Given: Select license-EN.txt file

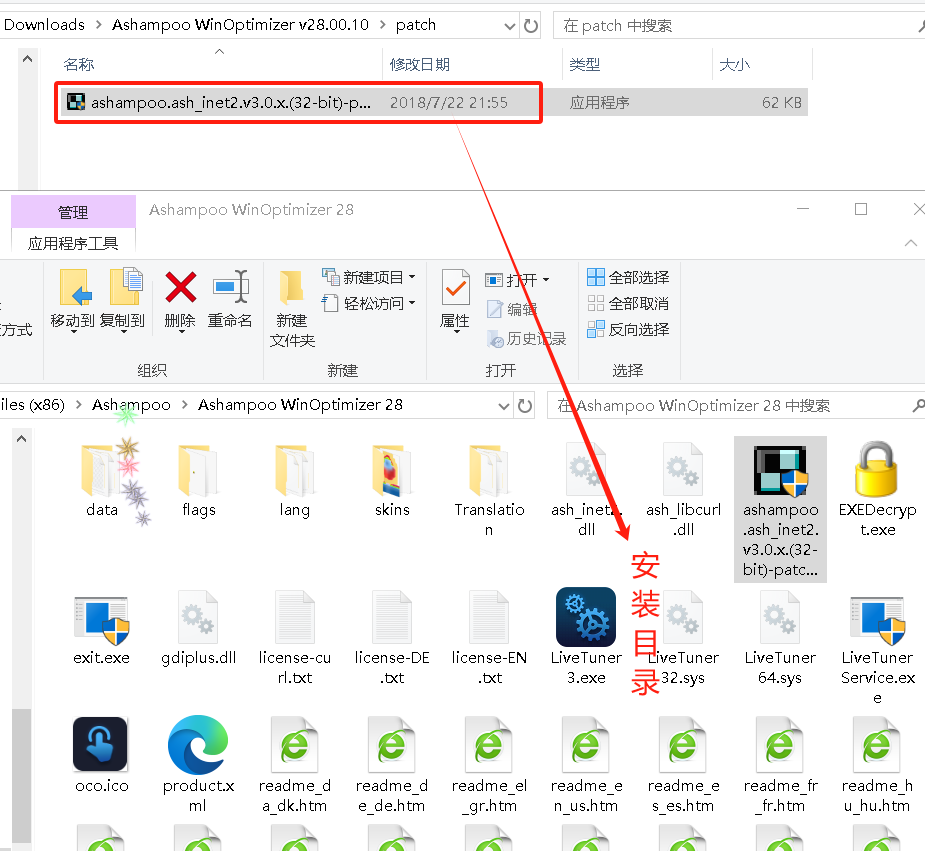Looking at the screenshot, I should [x=489, y=639].
